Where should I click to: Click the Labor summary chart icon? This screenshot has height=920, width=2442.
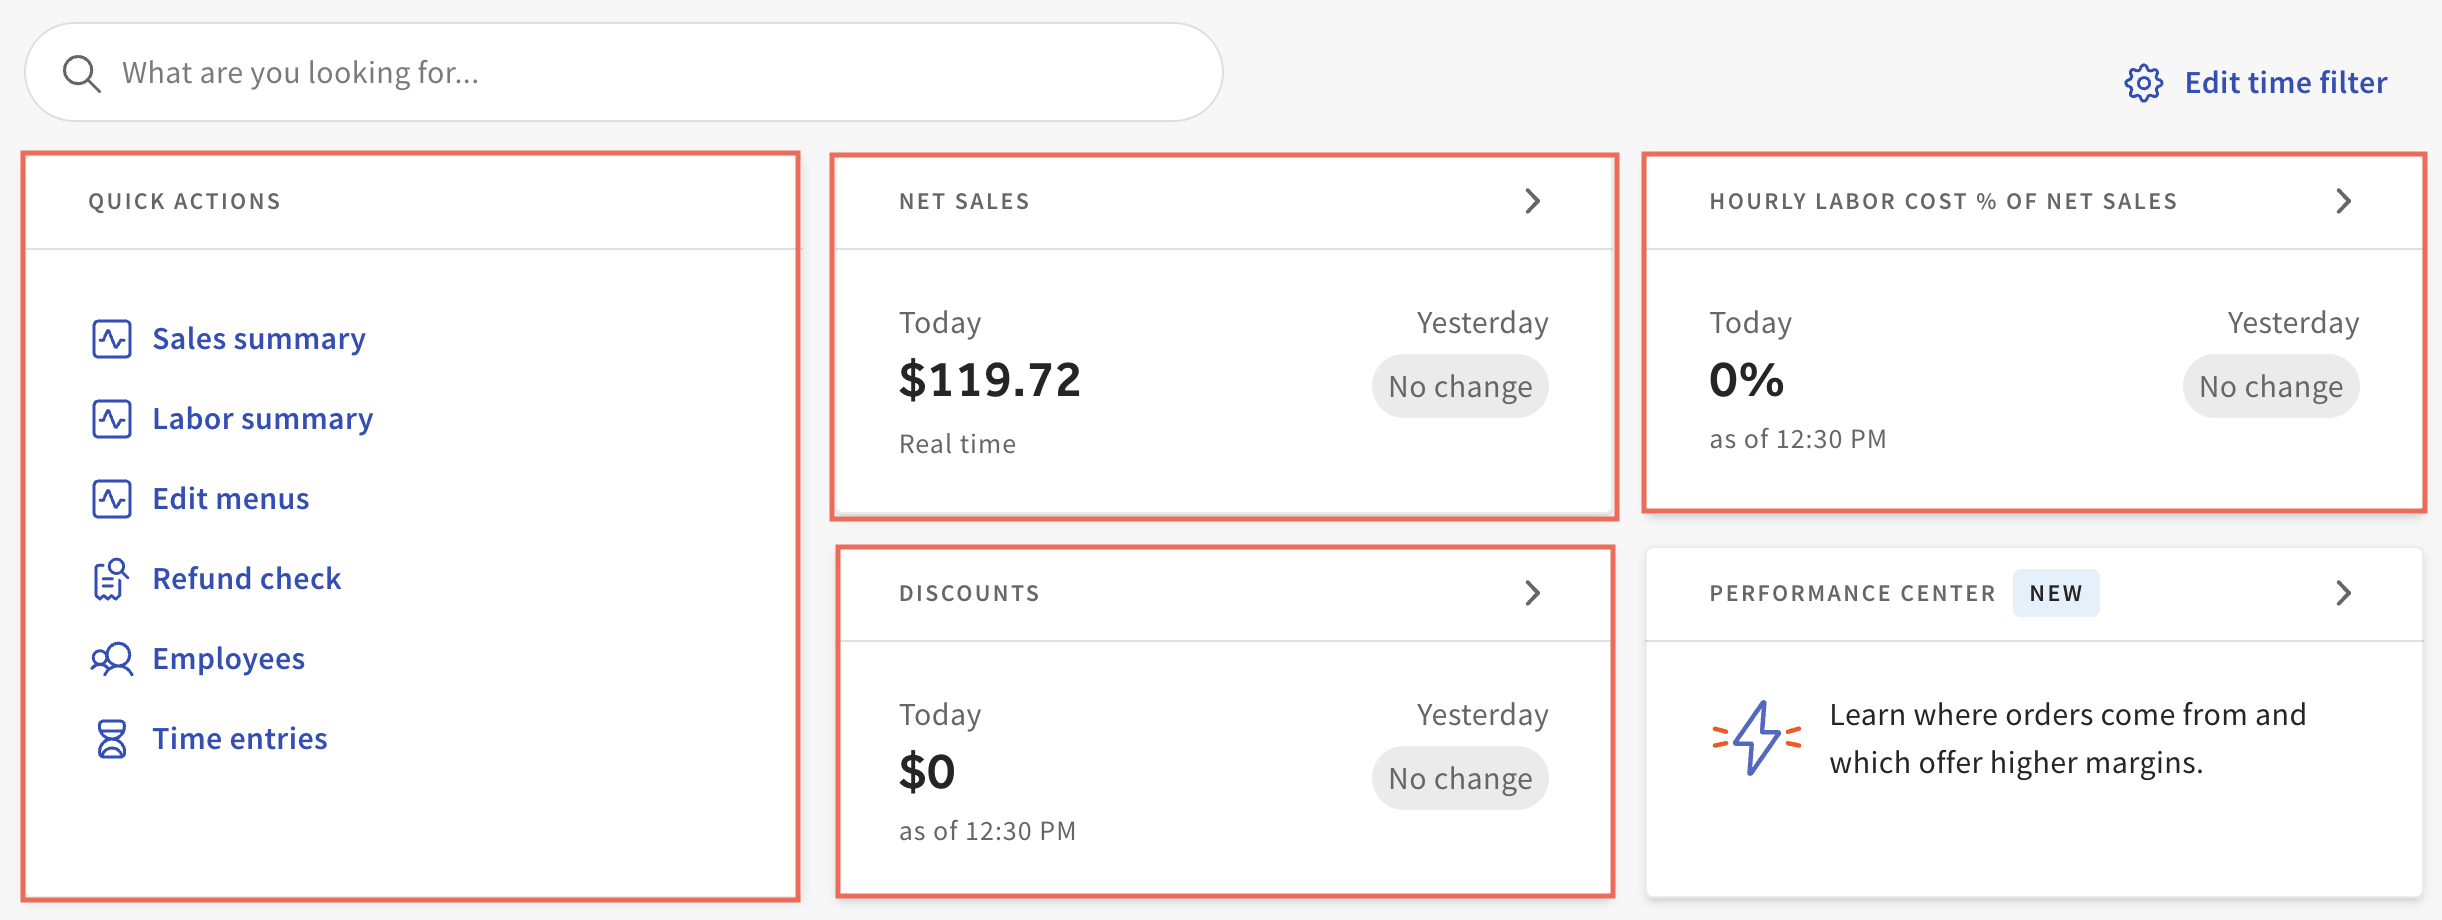click(x=112, y=418)
